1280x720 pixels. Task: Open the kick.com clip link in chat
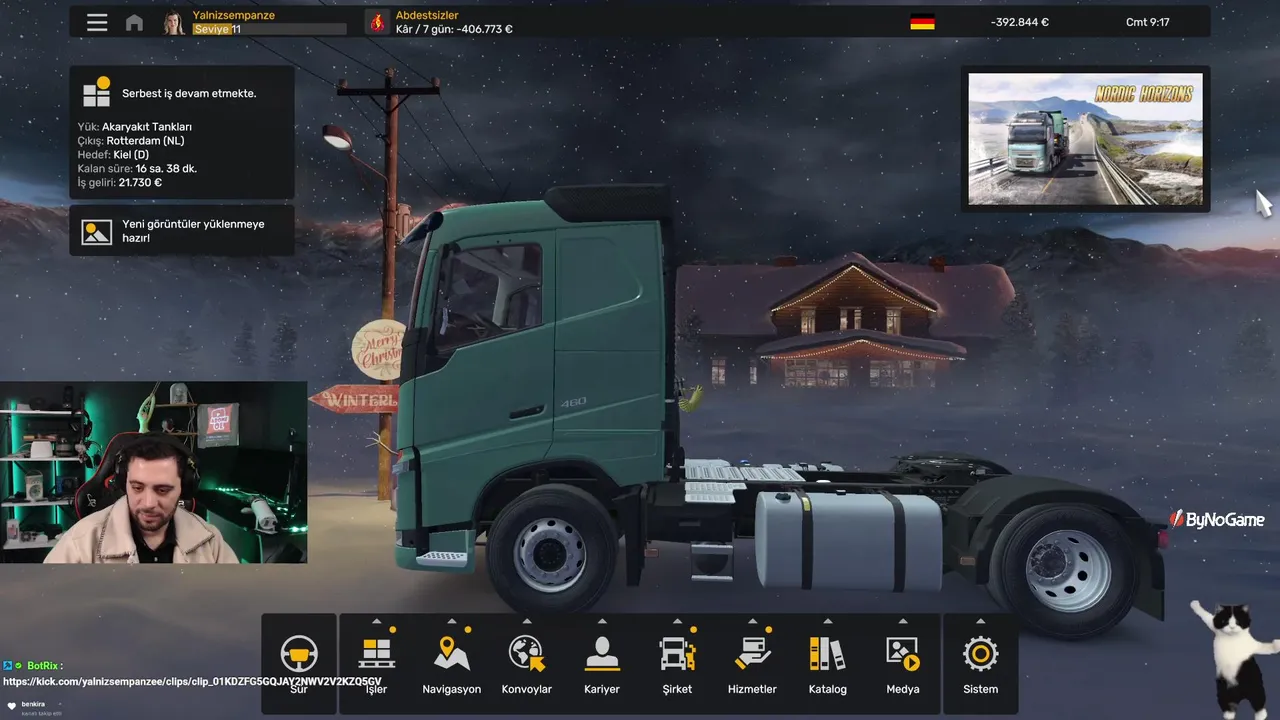(x=192, y=681)
